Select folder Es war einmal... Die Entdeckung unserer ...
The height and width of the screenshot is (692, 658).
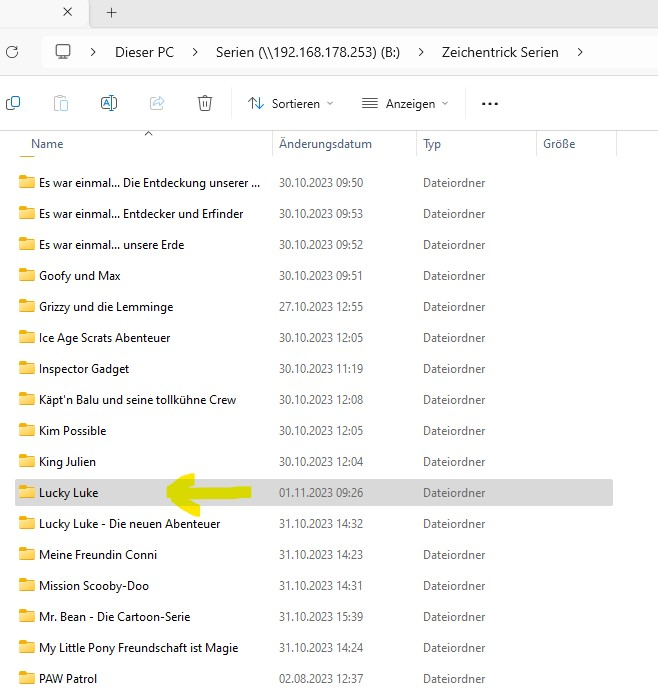click(x=149, y=183)
